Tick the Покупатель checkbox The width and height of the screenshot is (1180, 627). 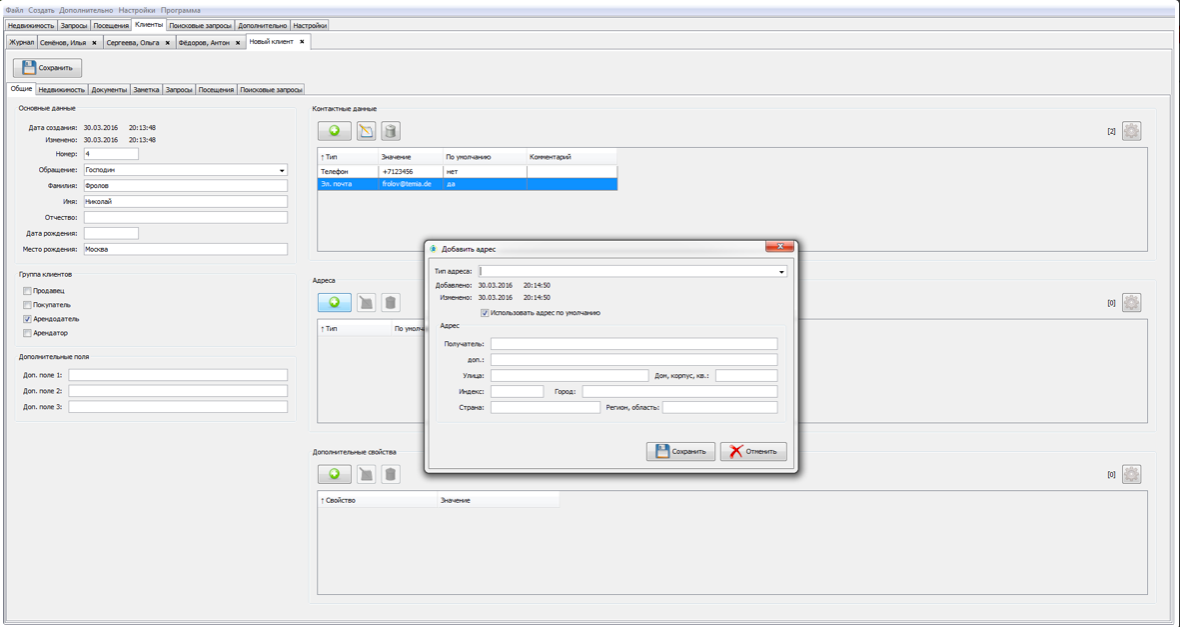click(x=27, y=305)
